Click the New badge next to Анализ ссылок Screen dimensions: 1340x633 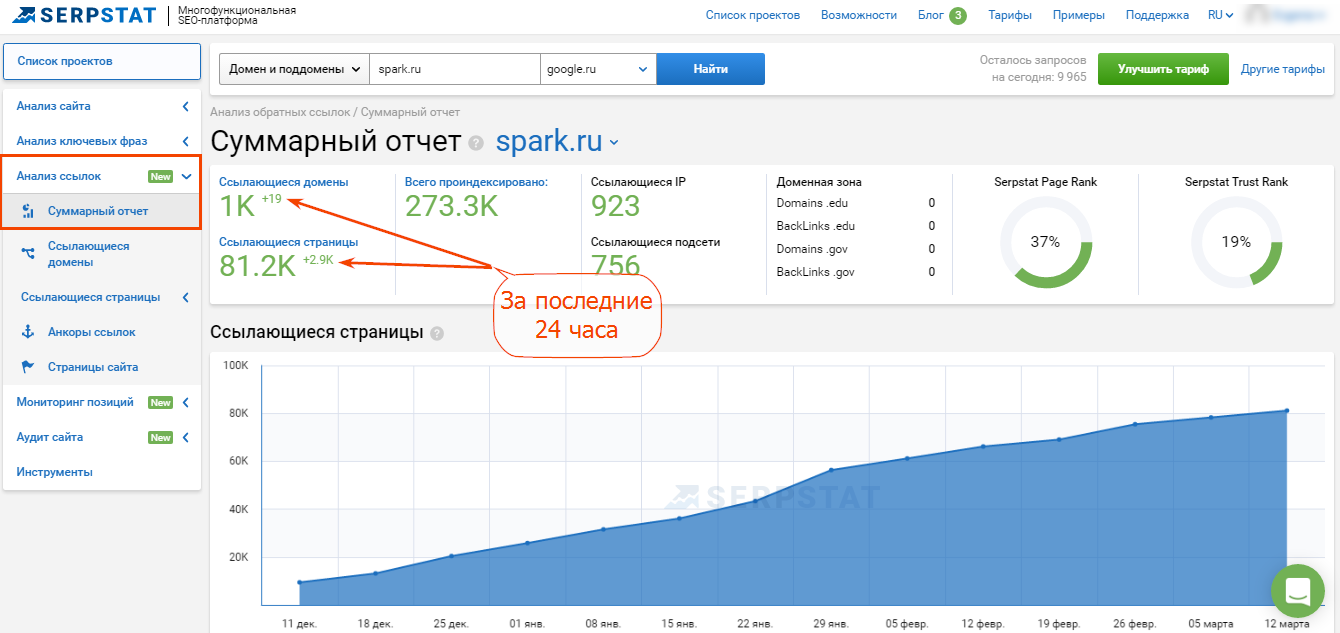pyautogui.click(x=160, y=177)
